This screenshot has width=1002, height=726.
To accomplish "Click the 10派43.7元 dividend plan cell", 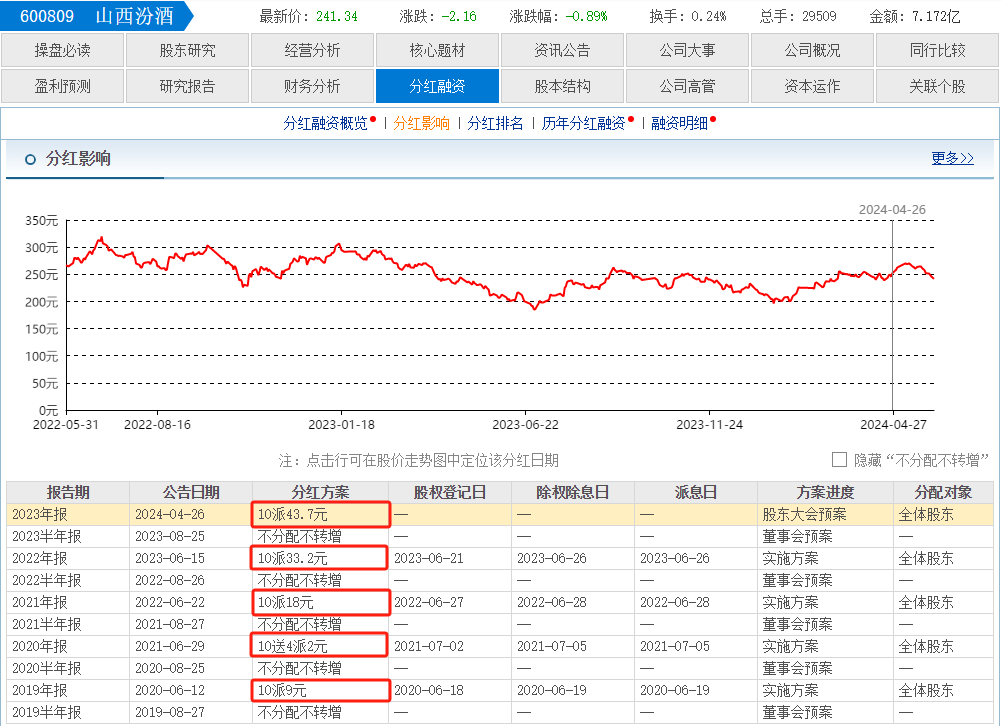I will pyautogui.click(x=320, y=514).
